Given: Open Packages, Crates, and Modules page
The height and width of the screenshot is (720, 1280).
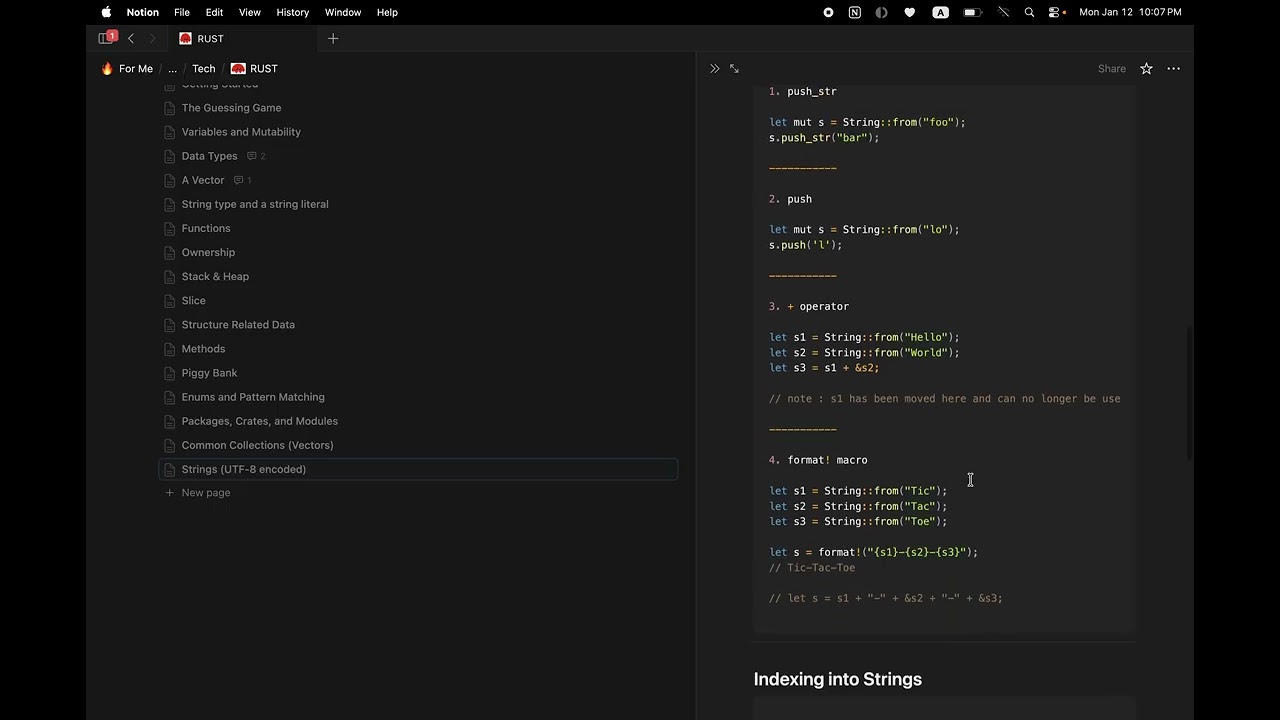Looking at the screenshot, I should (x=260, y=421).
